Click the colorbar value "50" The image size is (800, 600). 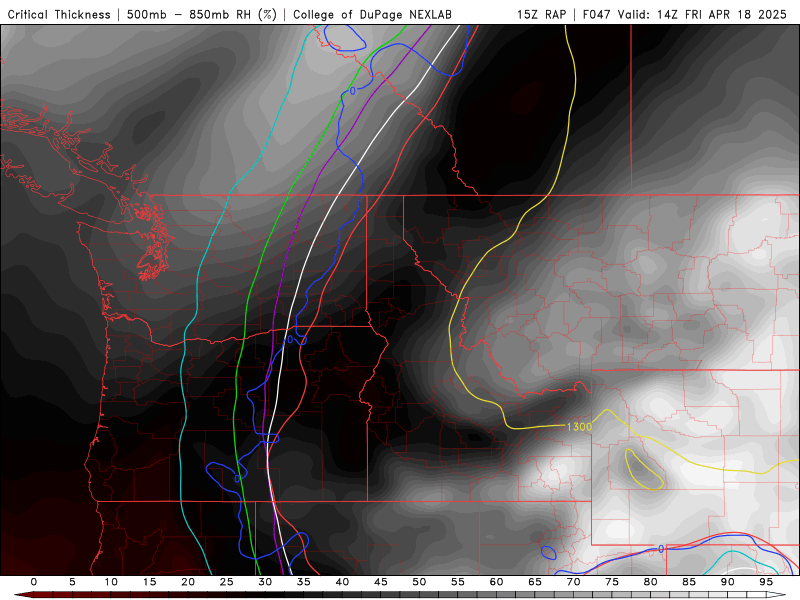pyautogui.click(x=419, y=582)
